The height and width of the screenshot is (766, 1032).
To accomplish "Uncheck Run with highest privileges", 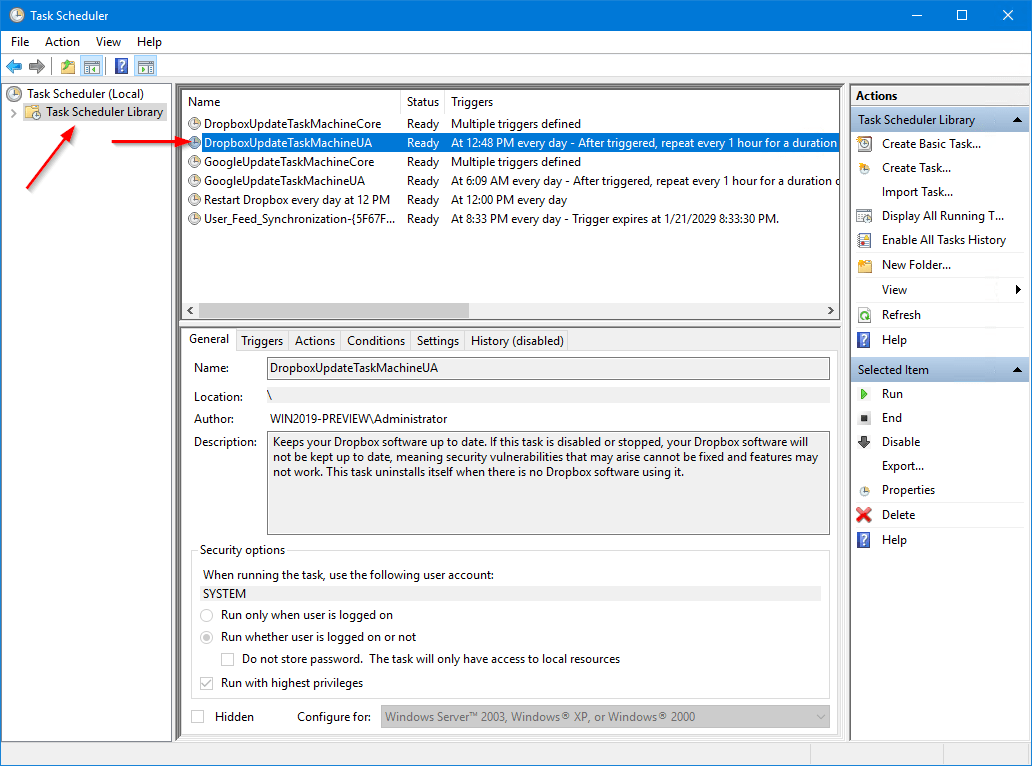I will [x=206, y=682].
